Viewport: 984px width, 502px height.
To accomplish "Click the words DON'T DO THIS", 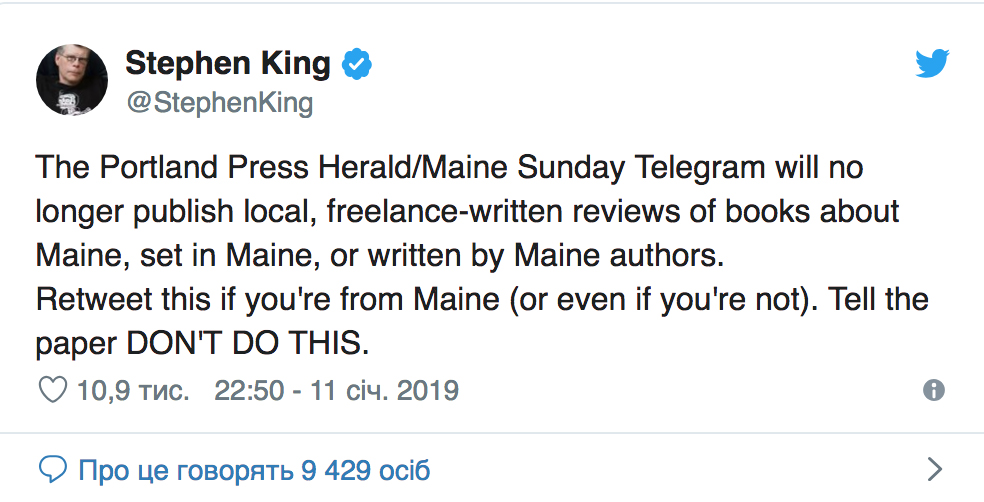I will (x=248, y=343).
